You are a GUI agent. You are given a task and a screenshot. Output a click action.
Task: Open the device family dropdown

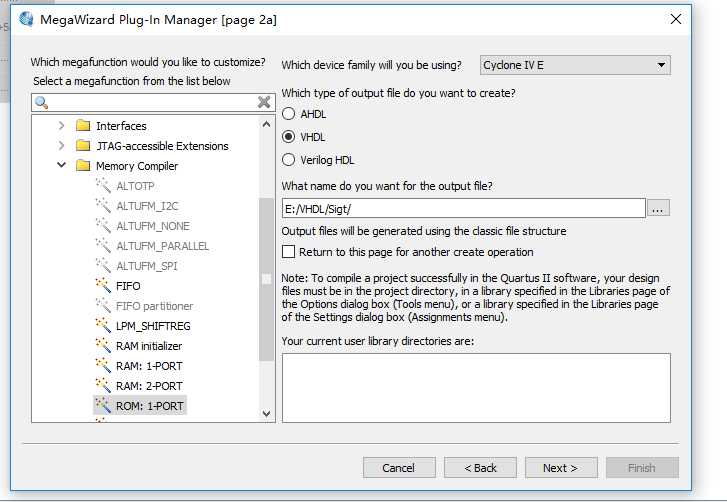point(575,65)
